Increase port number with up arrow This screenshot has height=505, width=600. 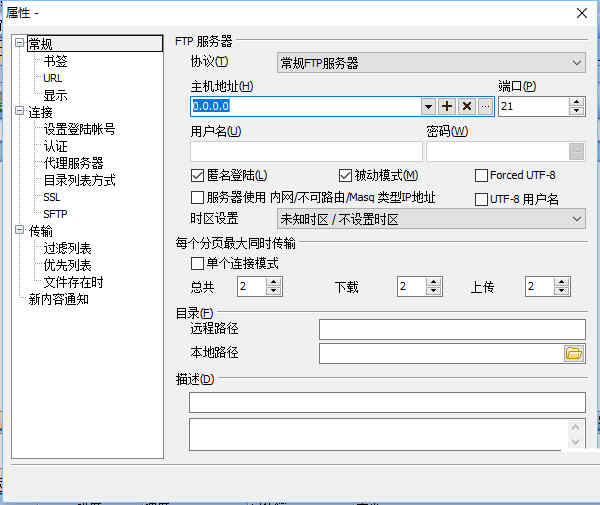click(576, 102)
